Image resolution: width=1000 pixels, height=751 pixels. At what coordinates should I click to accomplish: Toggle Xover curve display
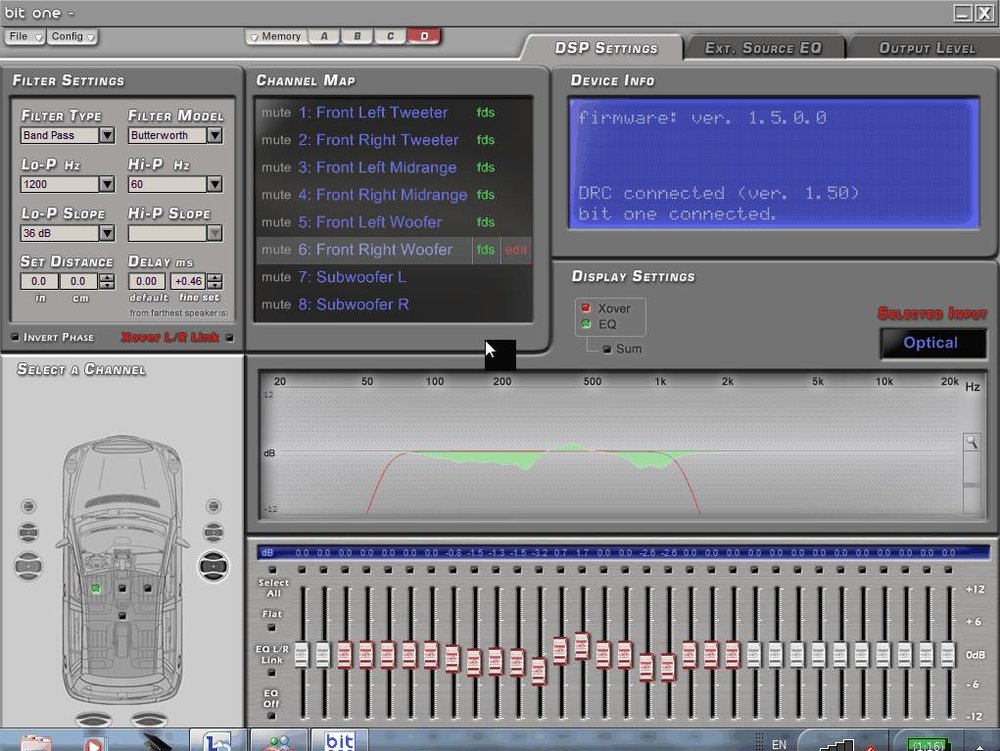pos(586,308)
